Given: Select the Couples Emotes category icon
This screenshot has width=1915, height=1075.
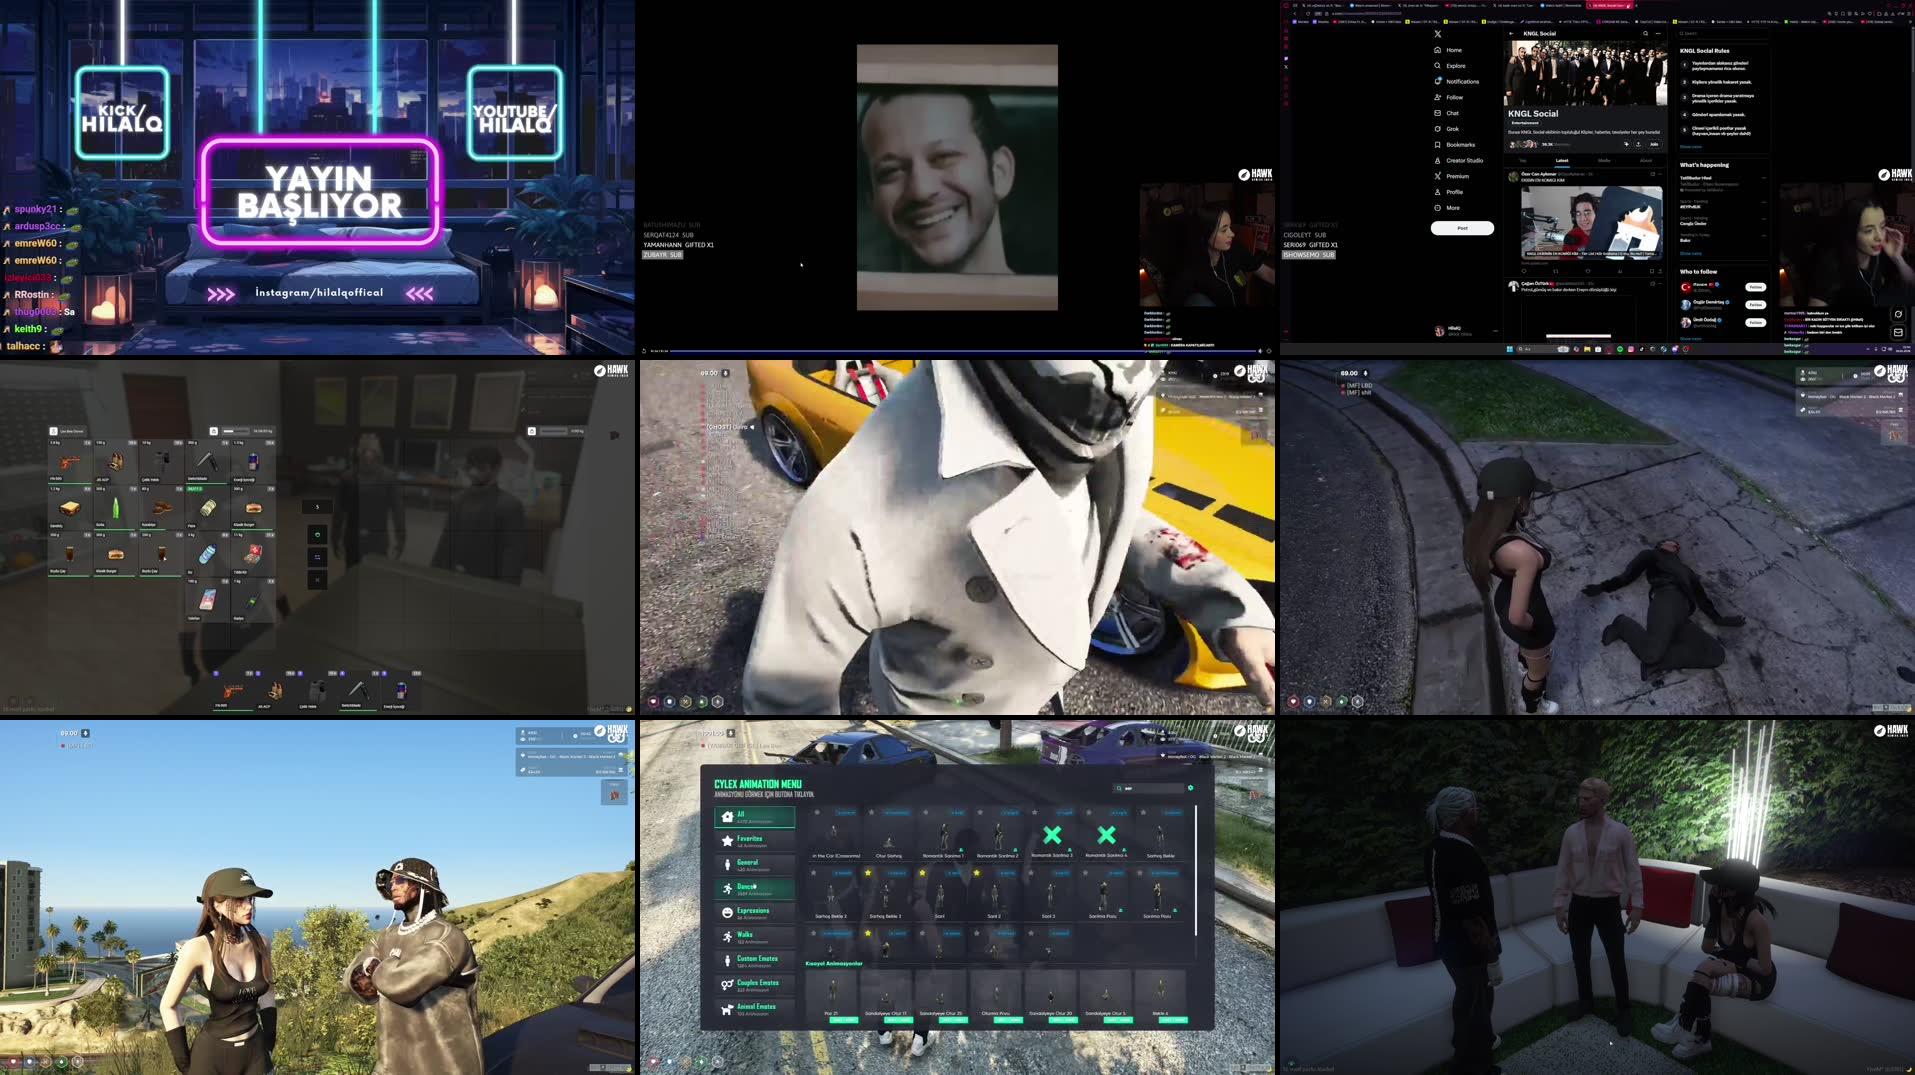Looking at the screenshot, I should pyautogui.click(x=727, y=985).
